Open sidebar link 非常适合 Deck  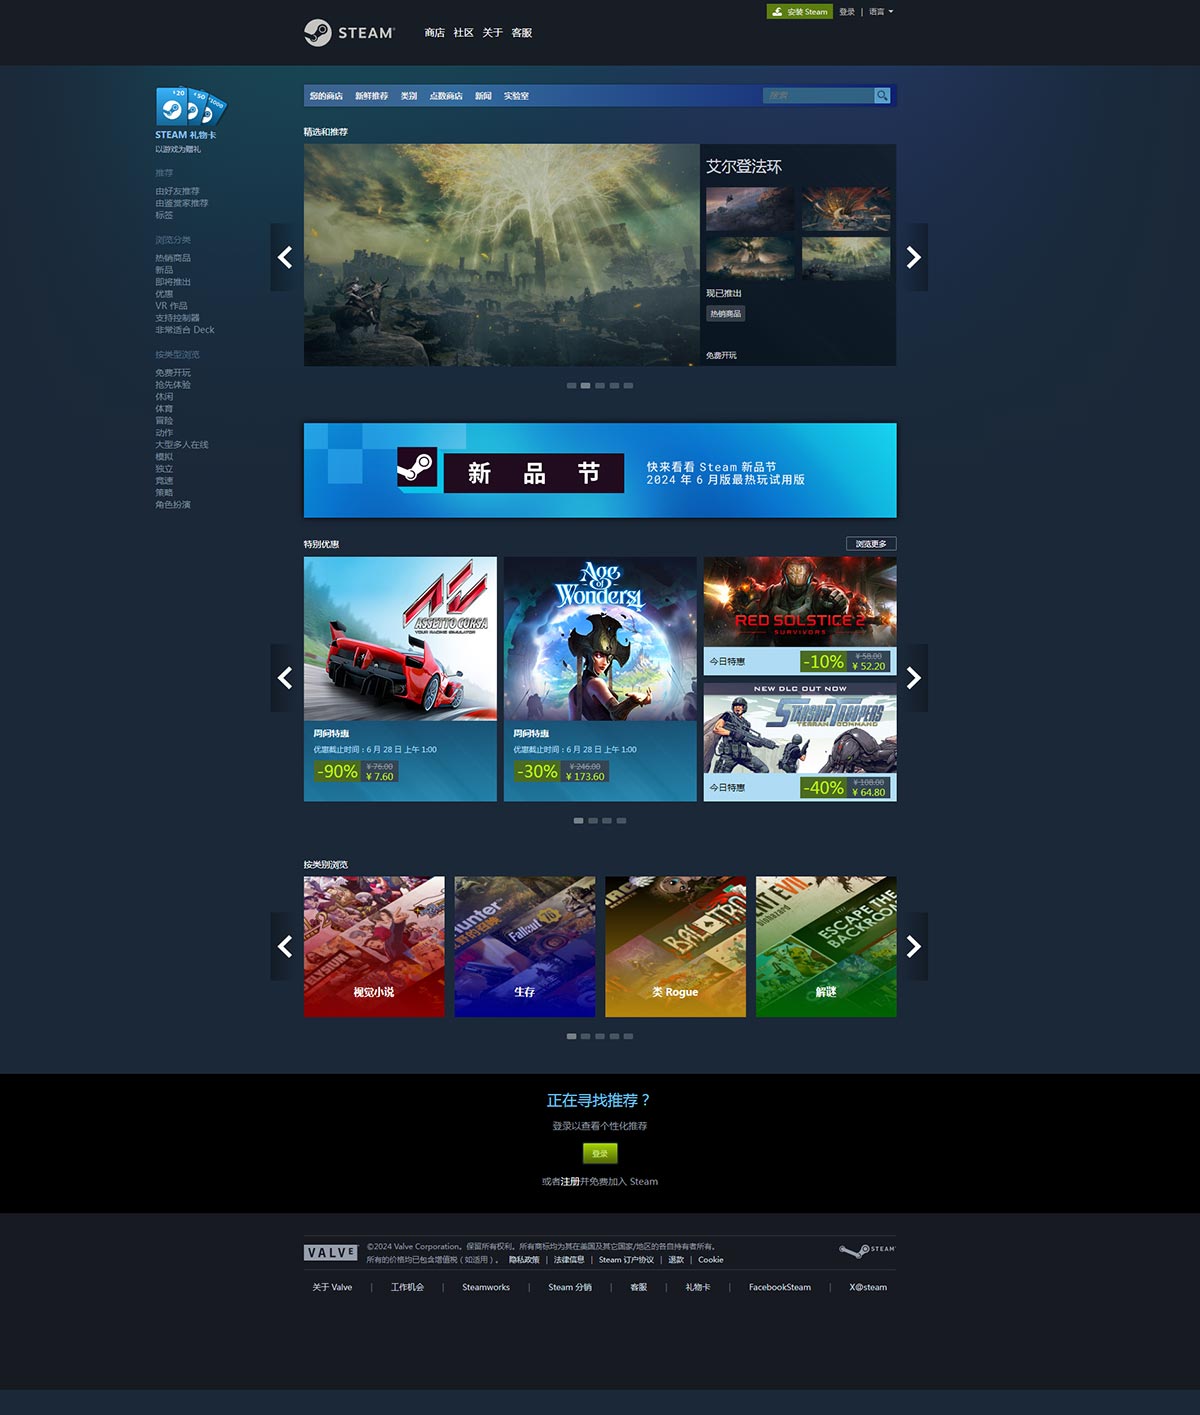point(185,330)
